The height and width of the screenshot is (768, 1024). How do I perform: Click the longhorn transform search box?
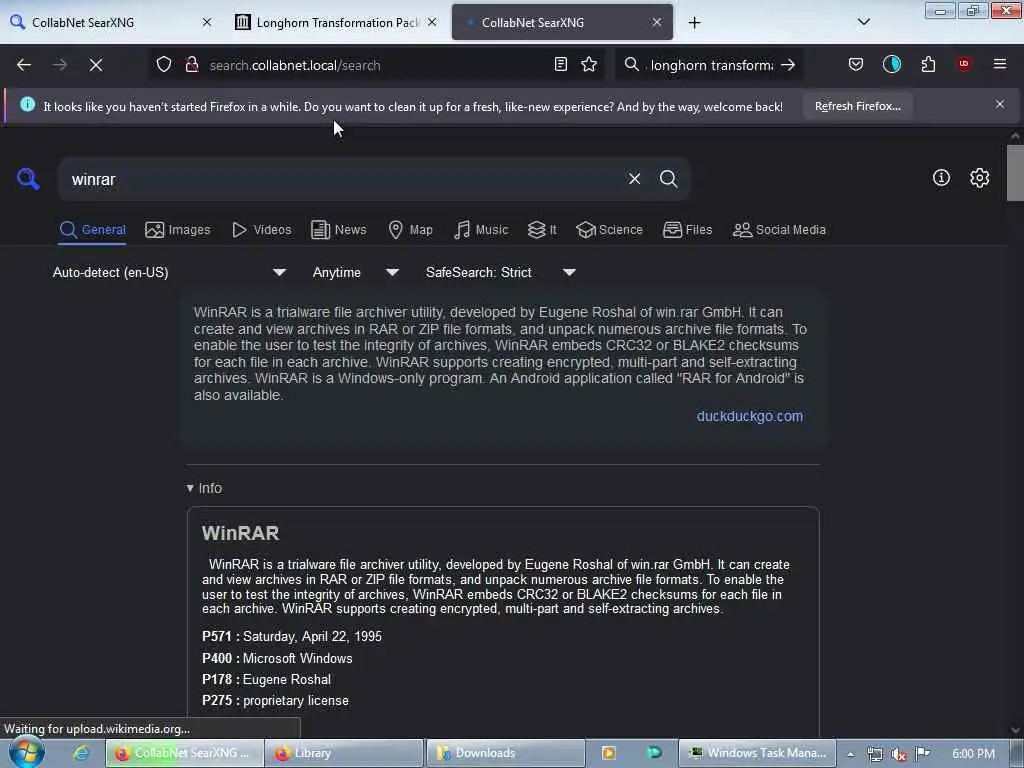coord(711,65)
